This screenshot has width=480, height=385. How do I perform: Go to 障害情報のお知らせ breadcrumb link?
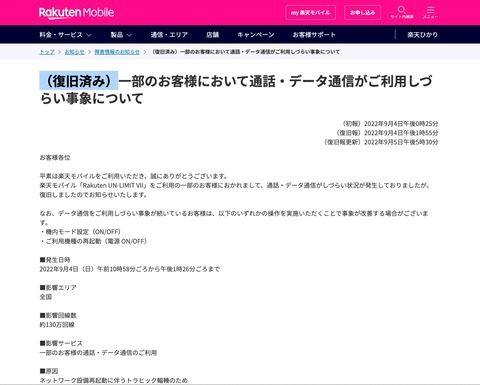[x=117, y=52]
